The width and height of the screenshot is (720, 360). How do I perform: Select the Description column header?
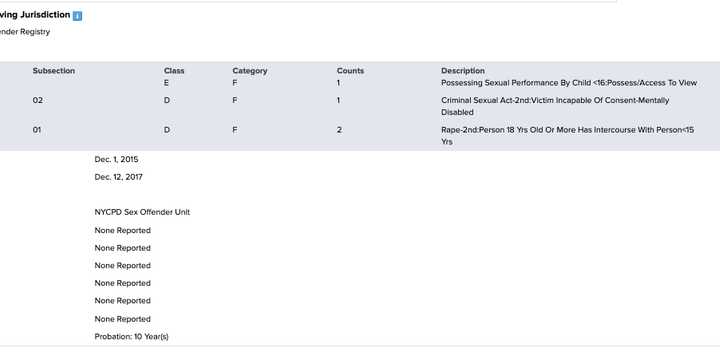463,71
